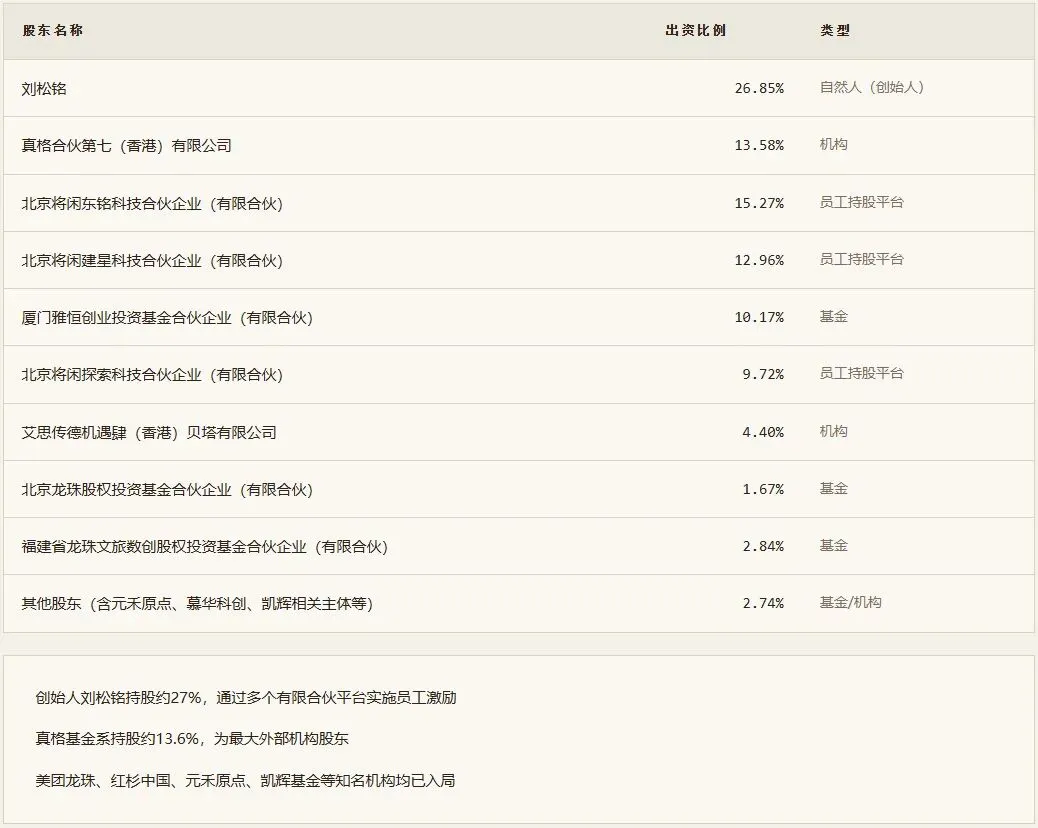Click the 出资比例 column header
Screen dimensions: 1038x828
pyautogui.click(x=696, y=30)
